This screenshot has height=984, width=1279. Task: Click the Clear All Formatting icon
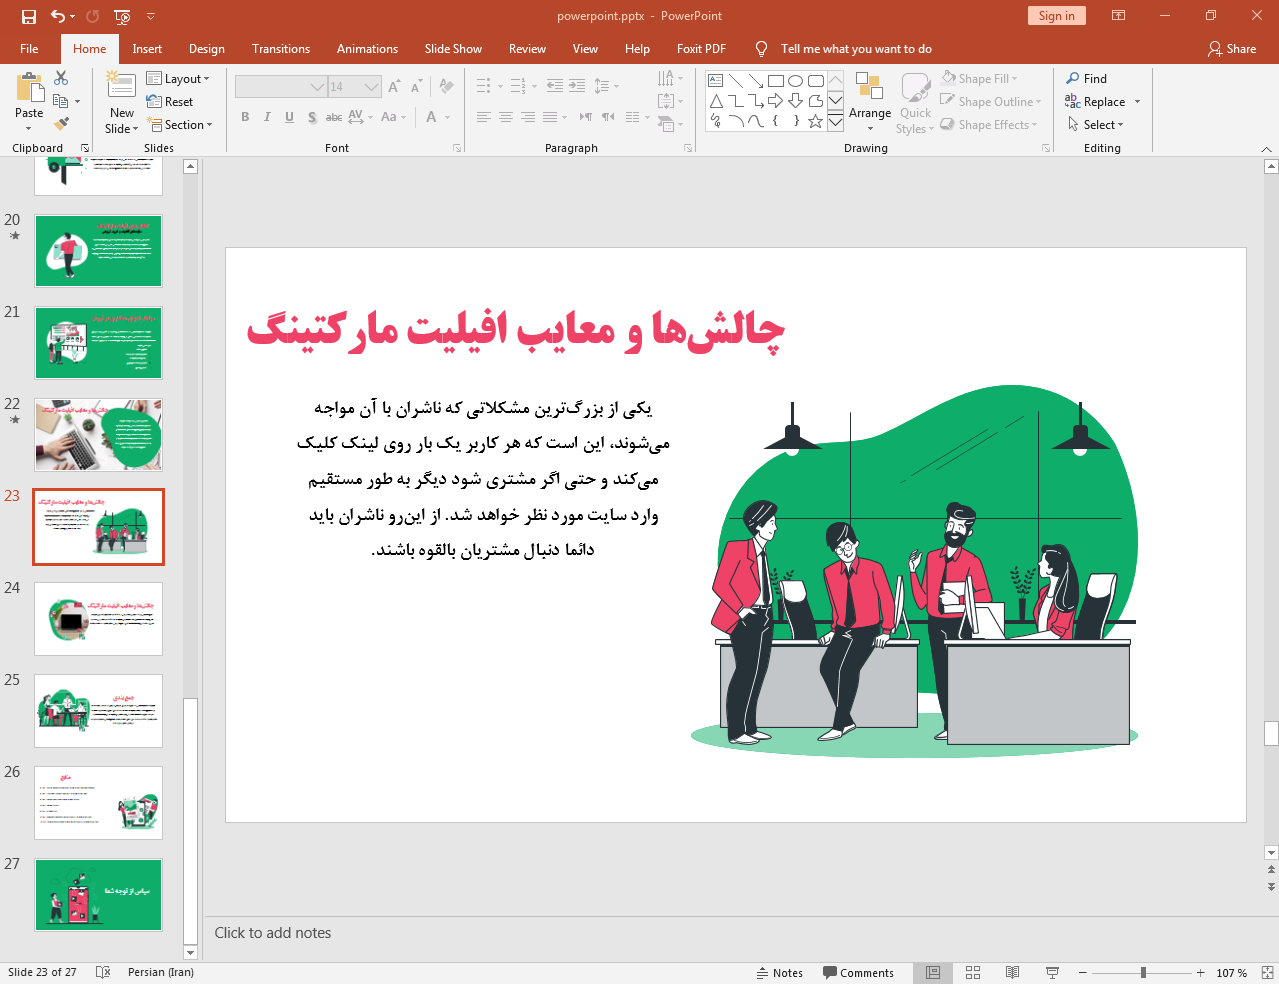[446, 87]
